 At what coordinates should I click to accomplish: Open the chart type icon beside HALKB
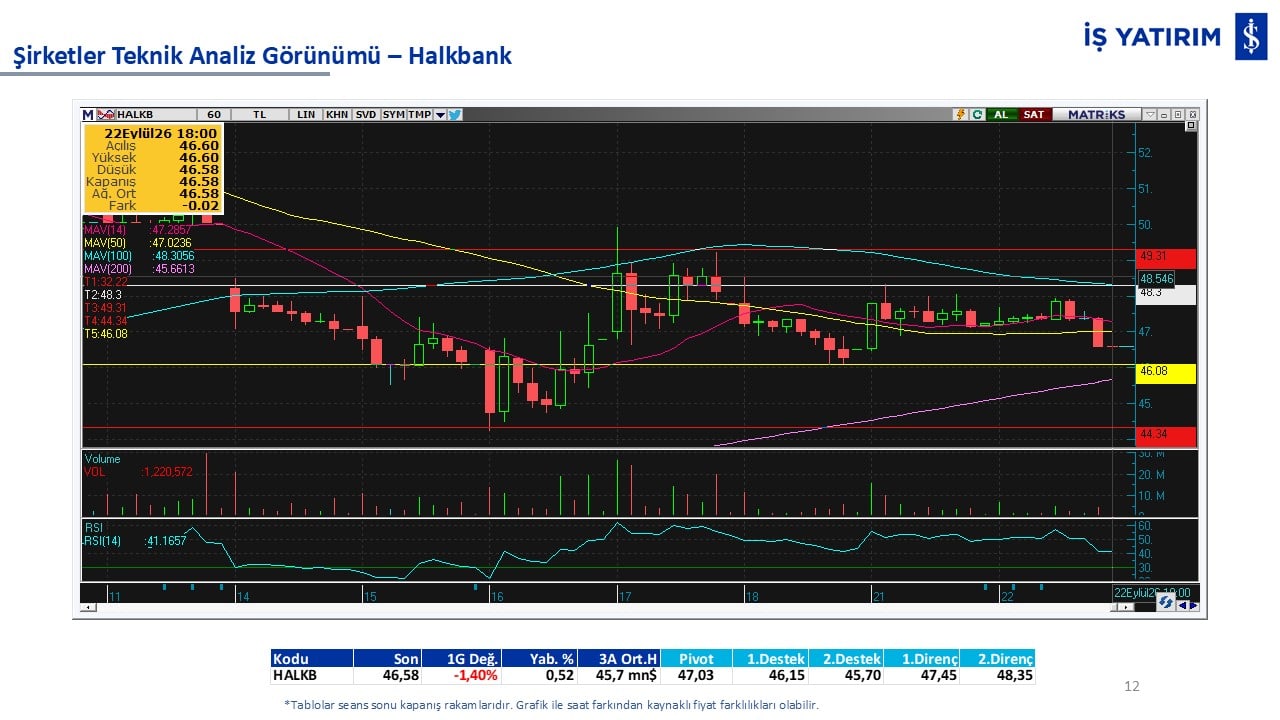tap(105, 114)
